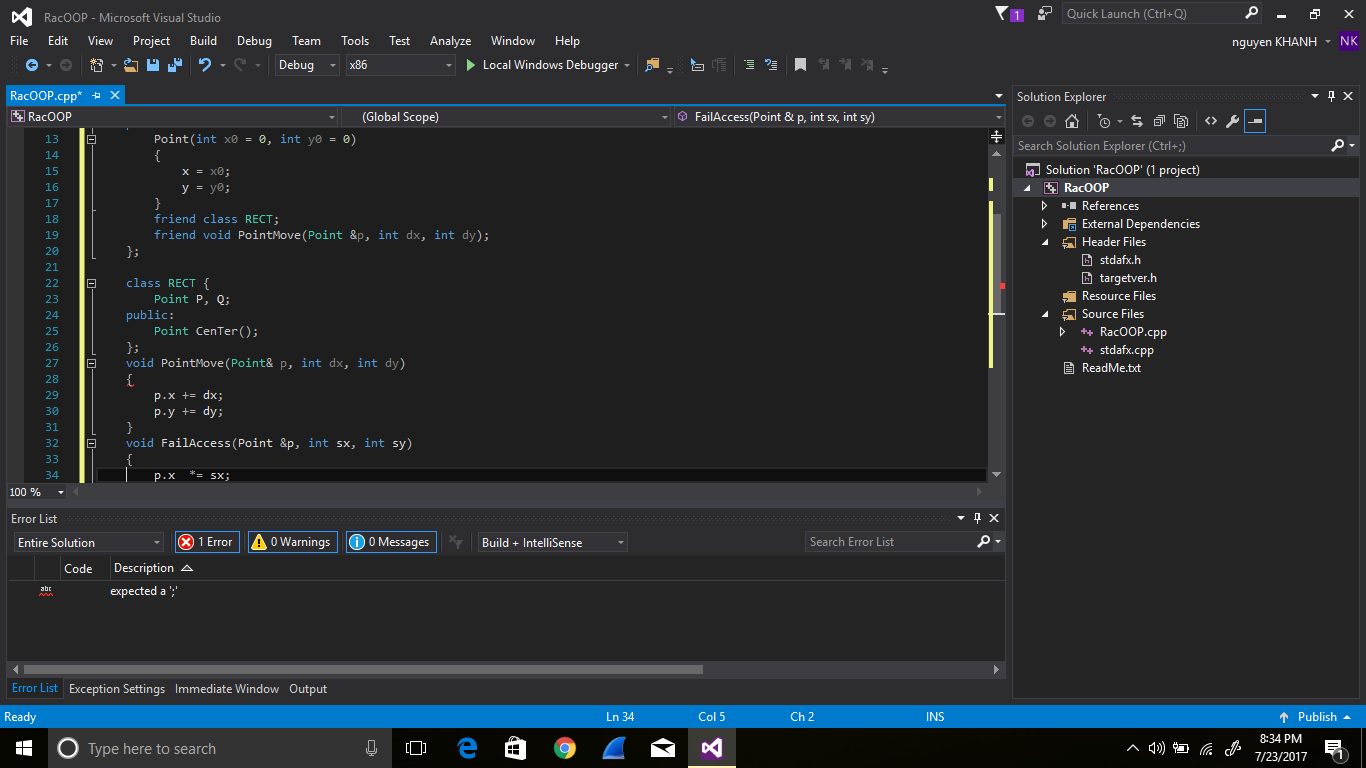Click Collapse All in Solution Explorer
Screen dimensions: 1366x768
click(1159, 121)
